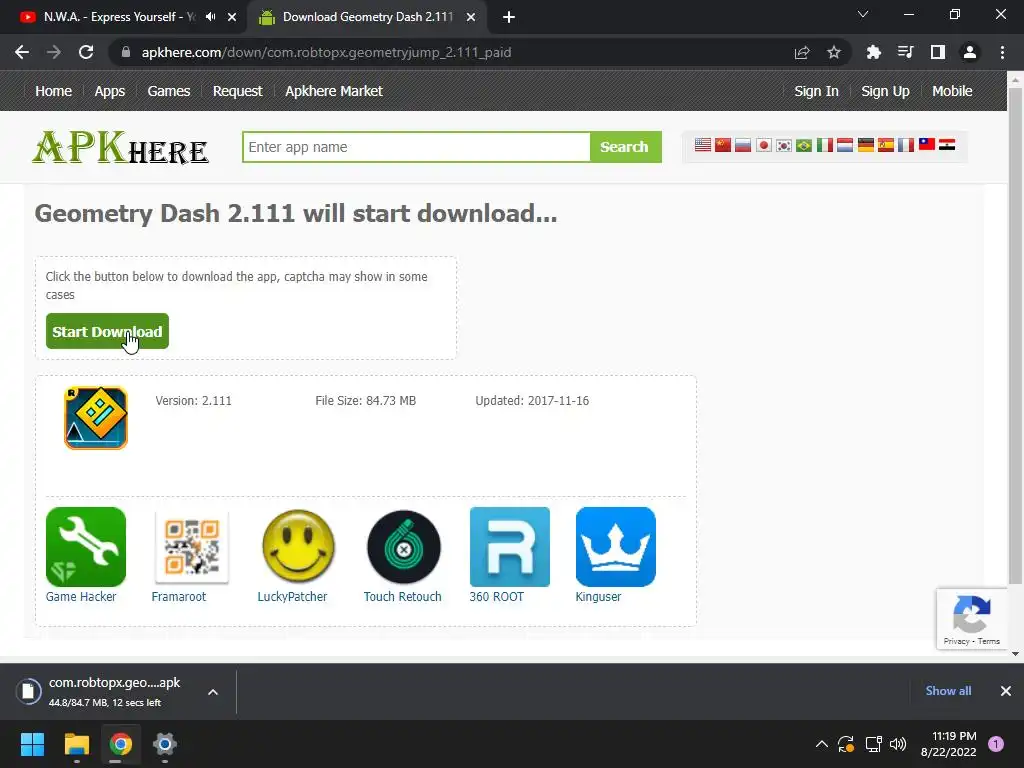The image size is (1024, 768).
Task: Select the Germany flag language
Action: pos(866,145)
